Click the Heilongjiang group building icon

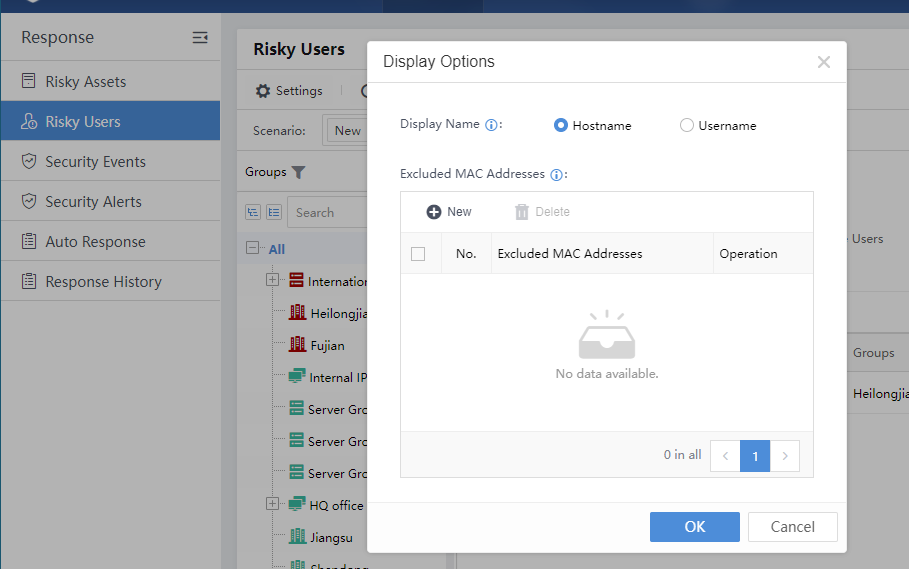[x=297, y=313]
